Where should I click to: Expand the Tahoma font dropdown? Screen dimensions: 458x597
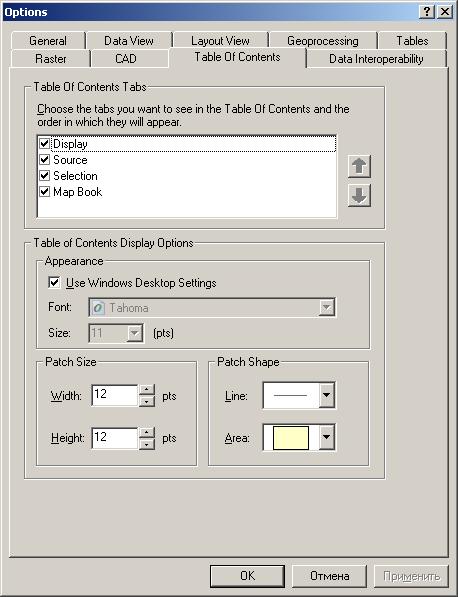327,307
